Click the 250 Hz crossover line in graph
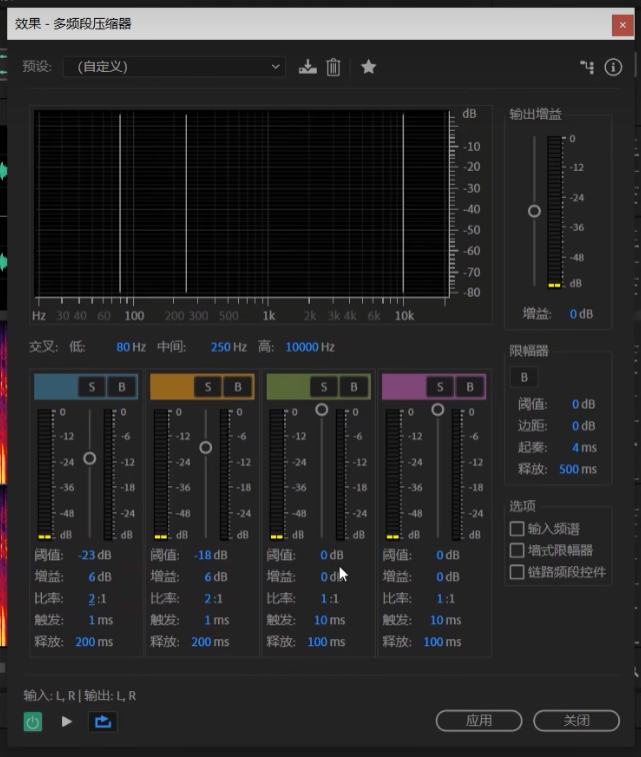The height and width of the screenshot is (757, 641). tap(186, 203)
